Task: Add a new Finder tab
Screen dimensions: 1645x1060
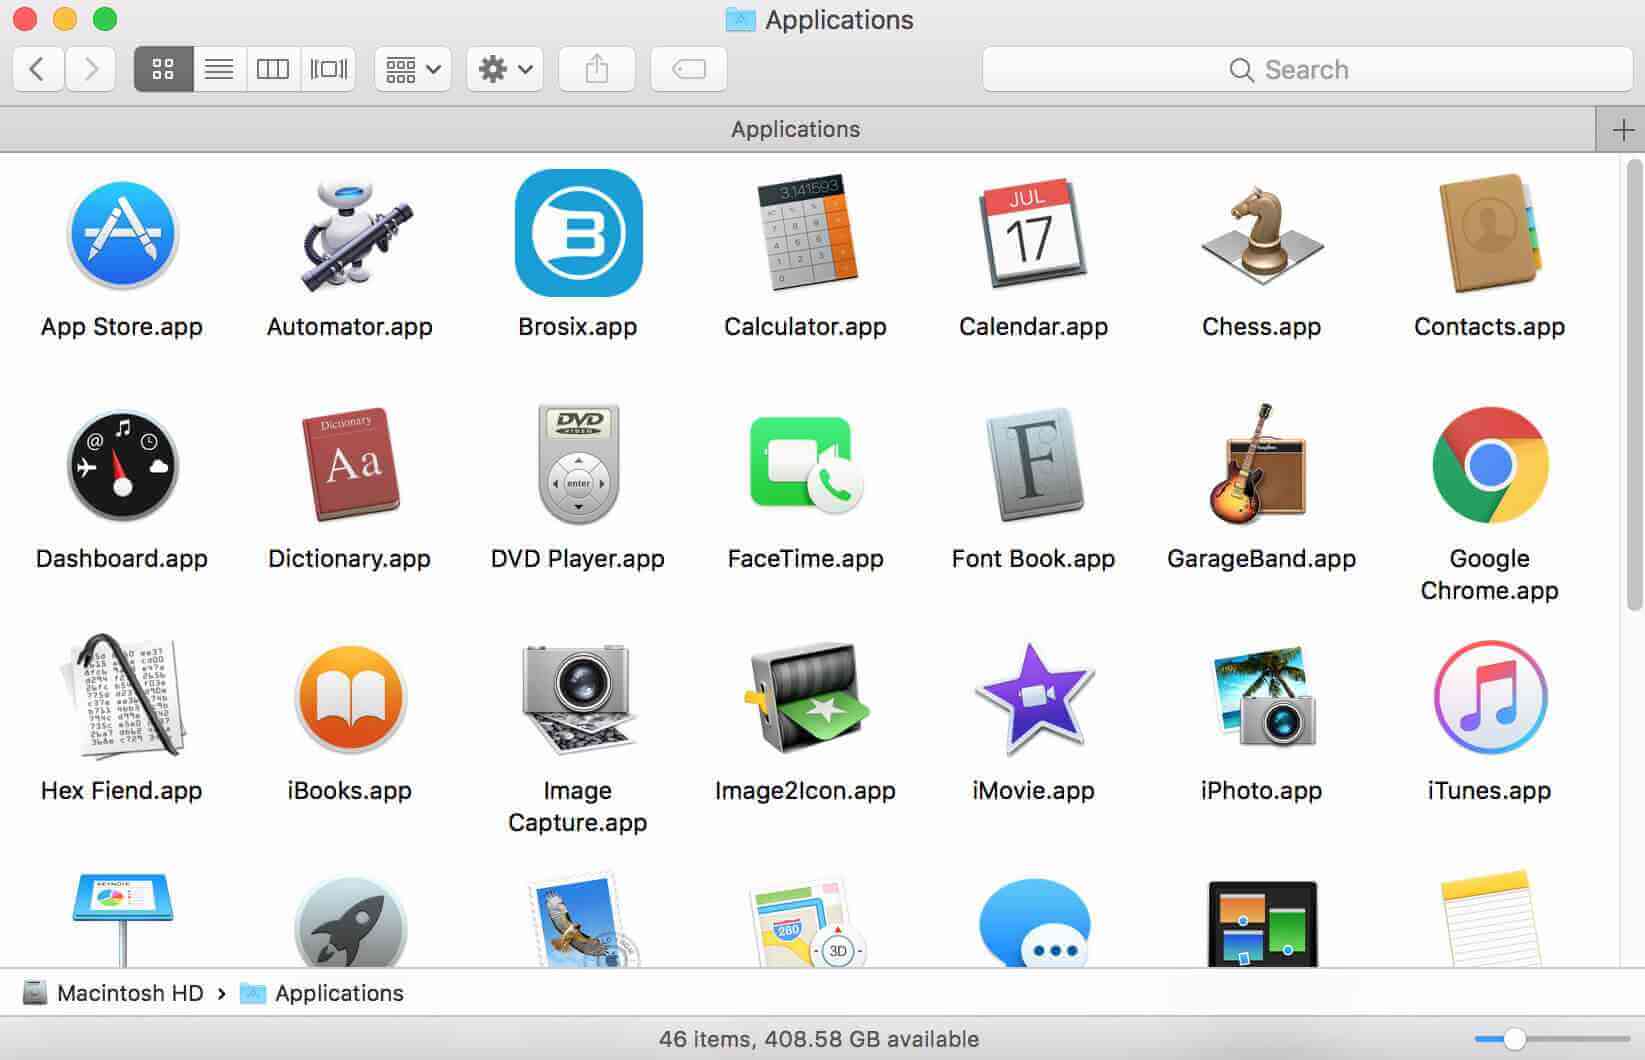Action: 1622,130
